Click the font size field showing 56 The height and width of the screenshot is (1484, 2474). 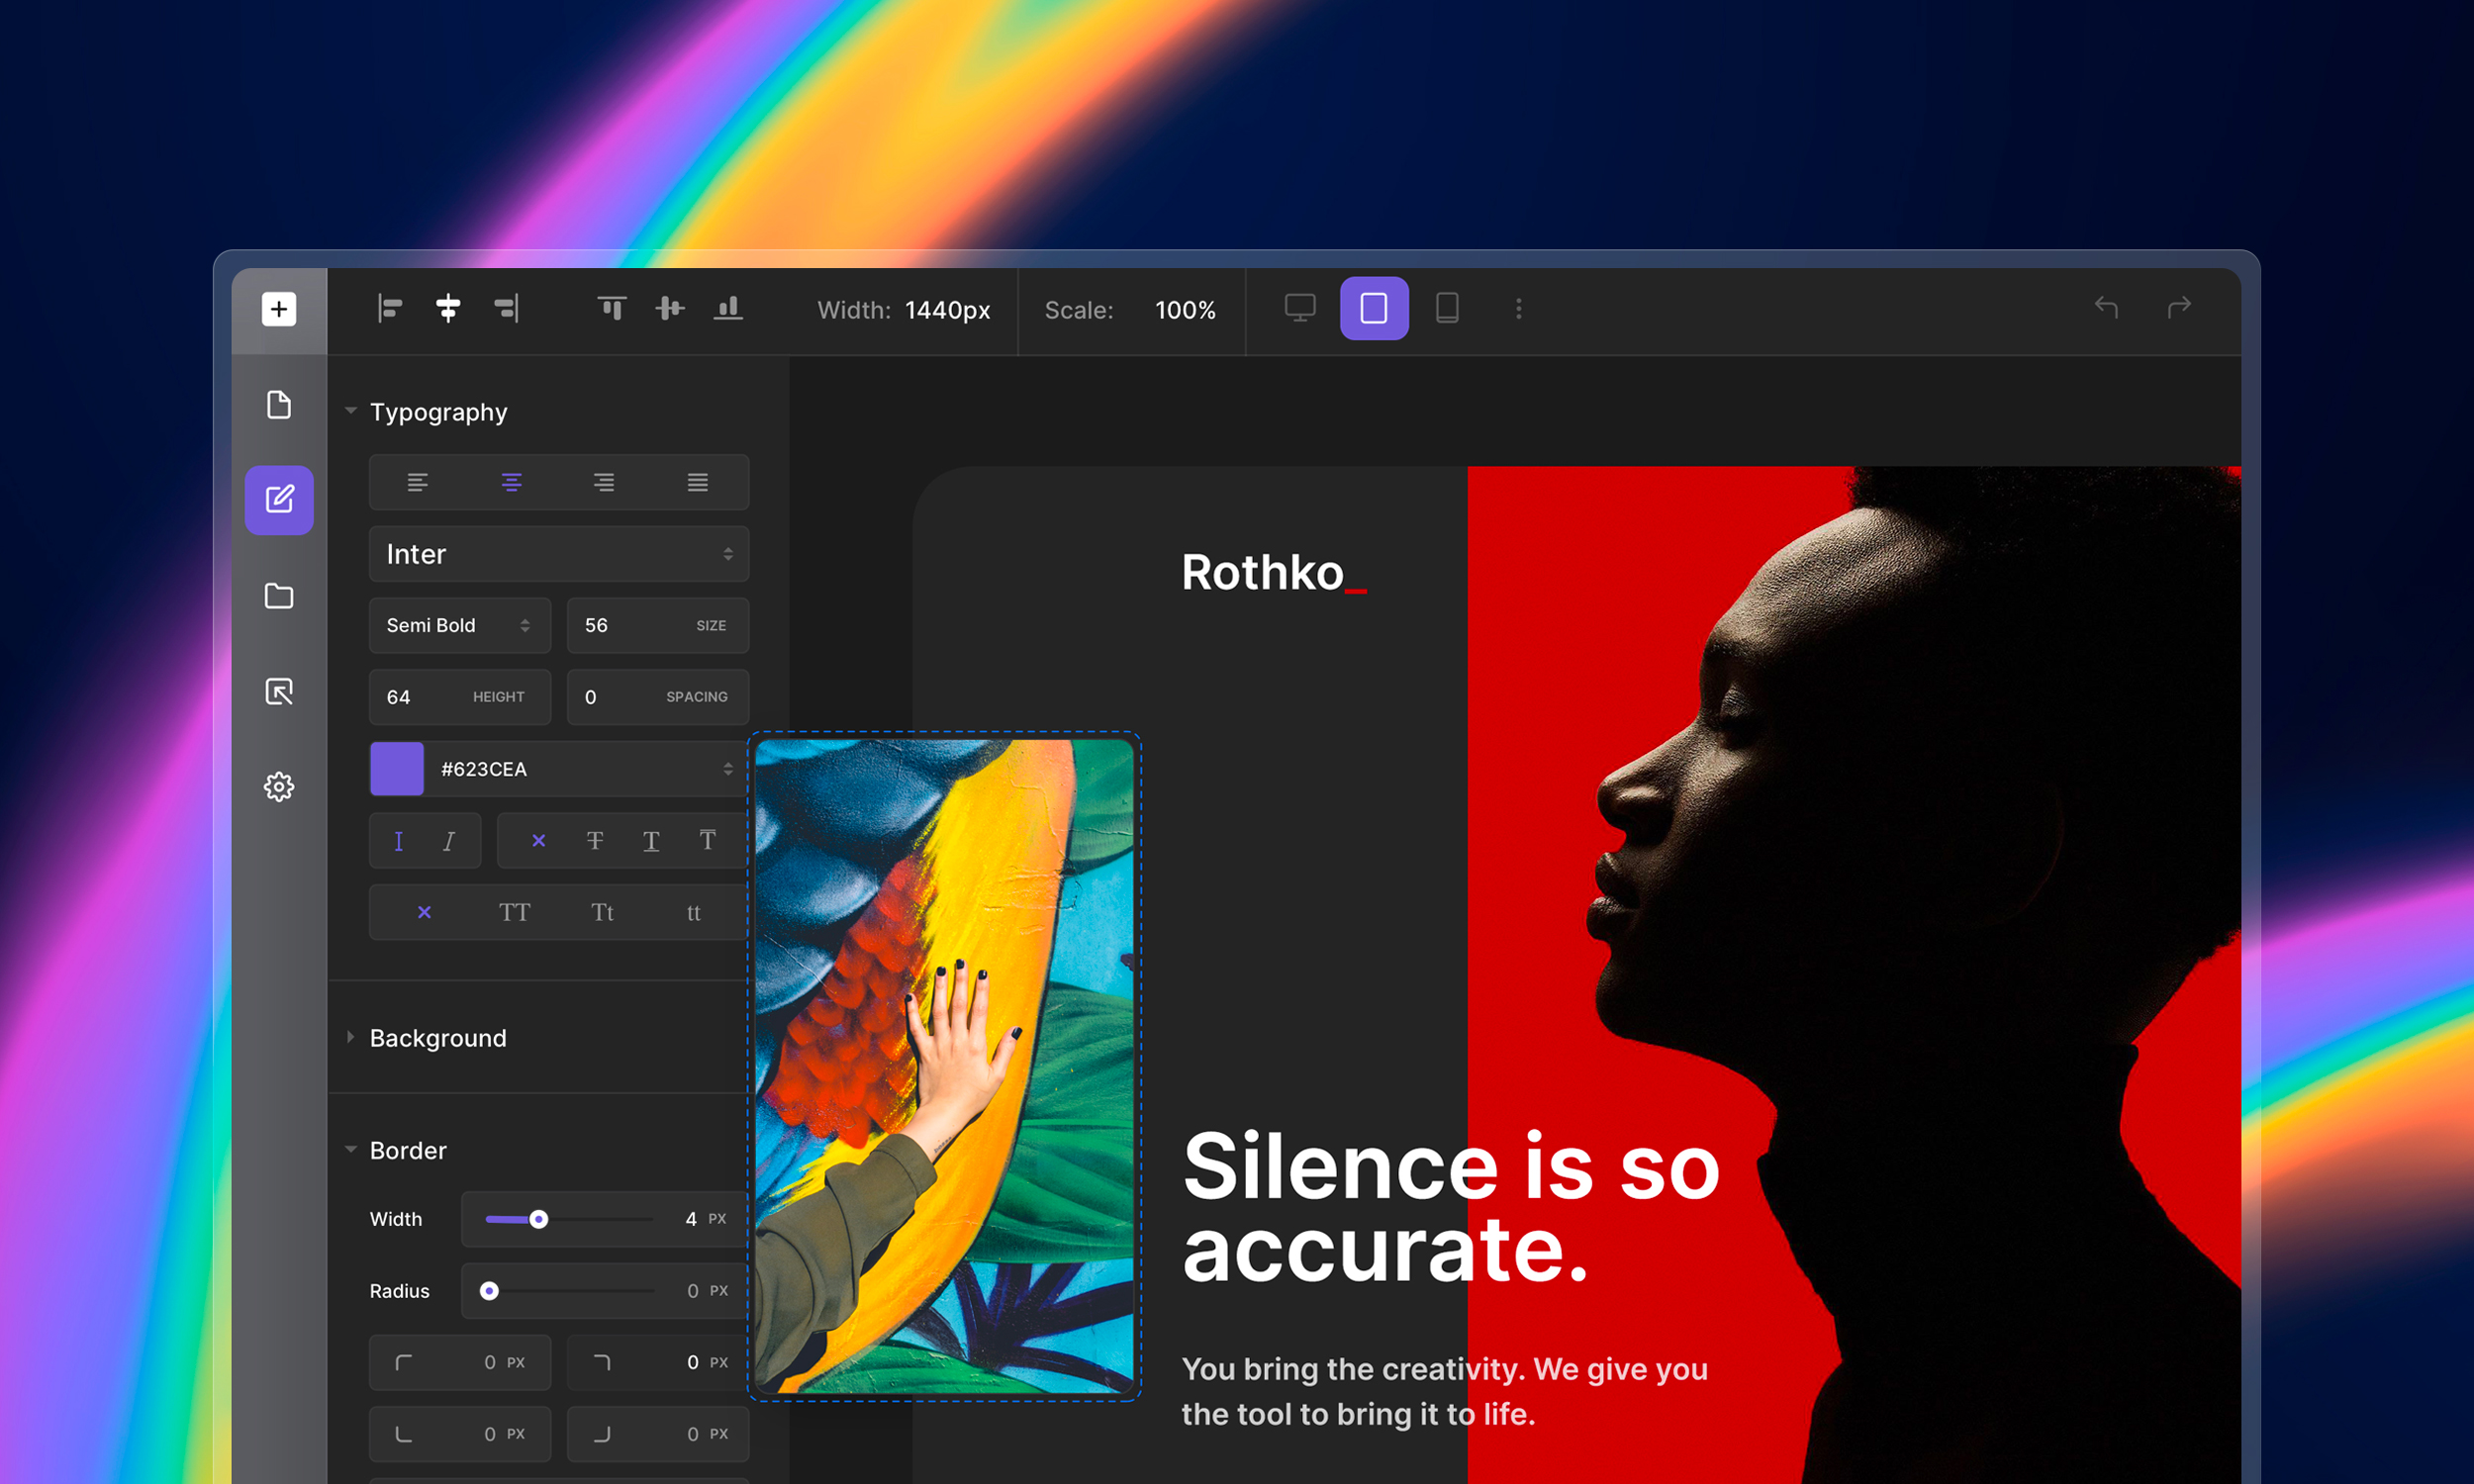click(x=658, y=626)
